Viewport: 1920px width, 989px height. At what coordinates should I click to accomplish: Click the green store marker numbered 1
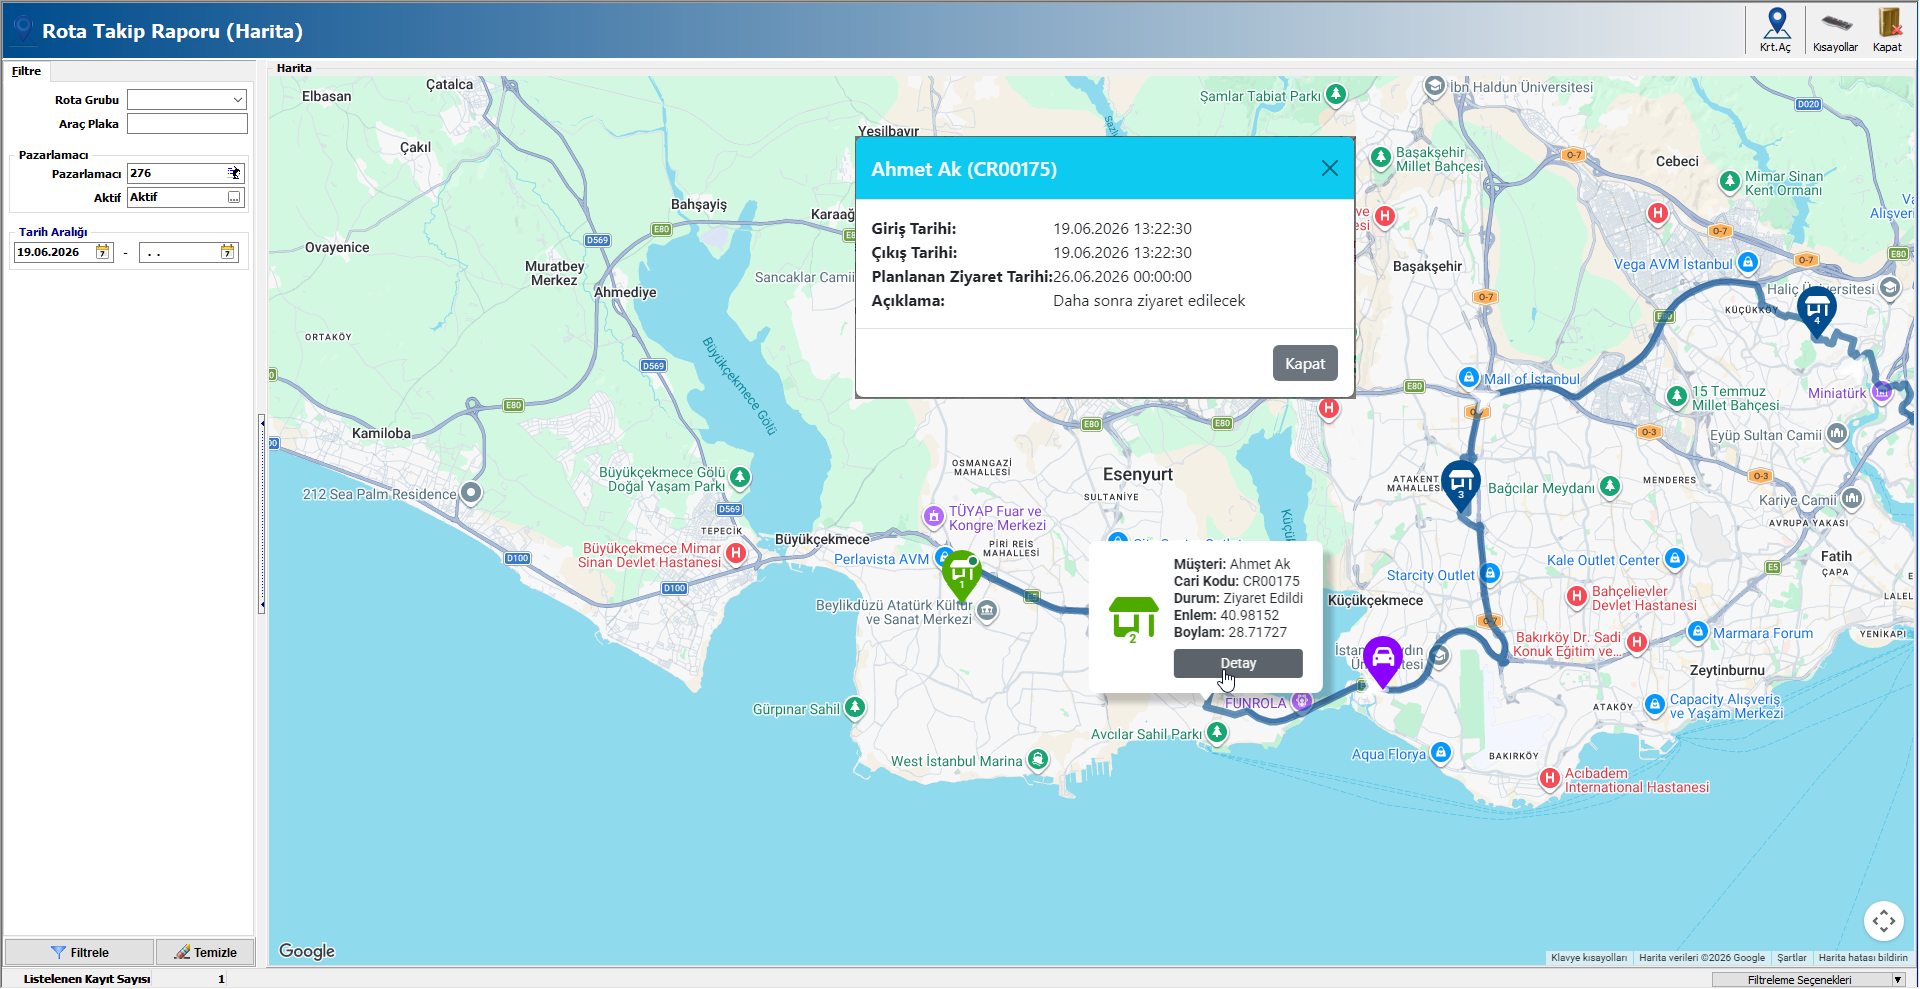click(962, 575)
